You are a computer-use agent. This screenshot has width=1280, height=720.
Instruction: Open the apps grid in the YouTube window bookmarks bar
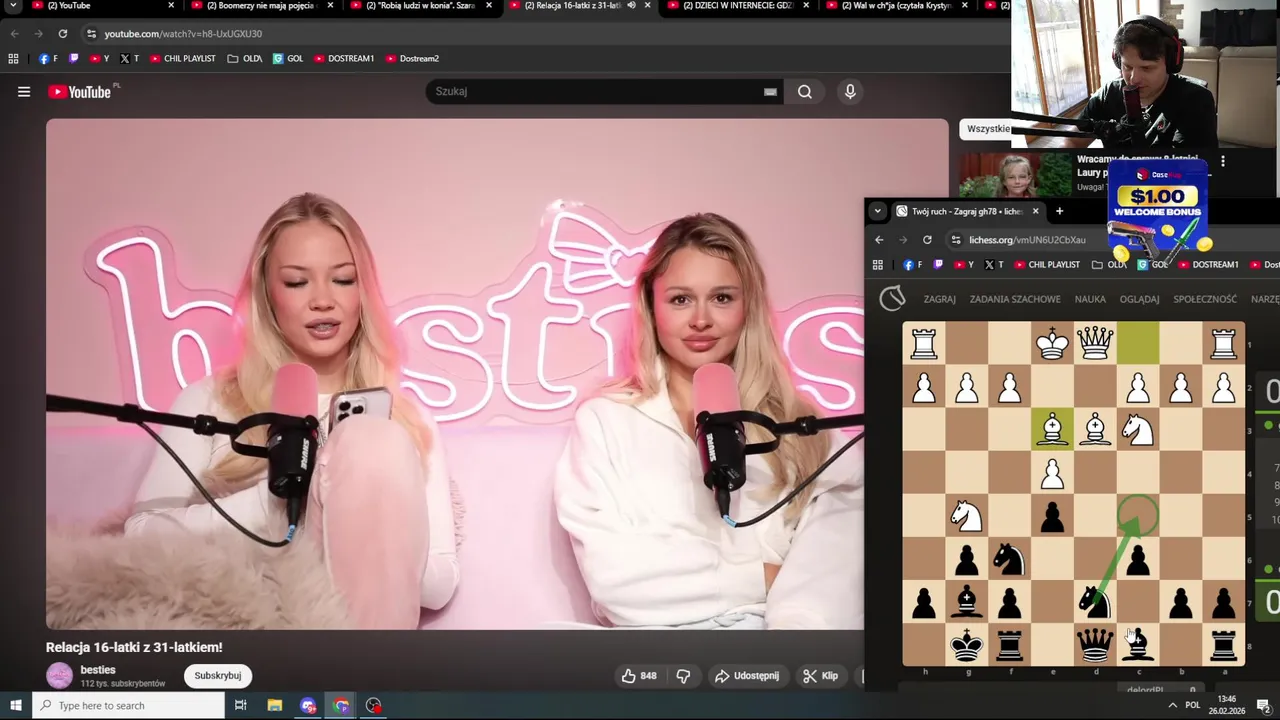tap(13, 59)
